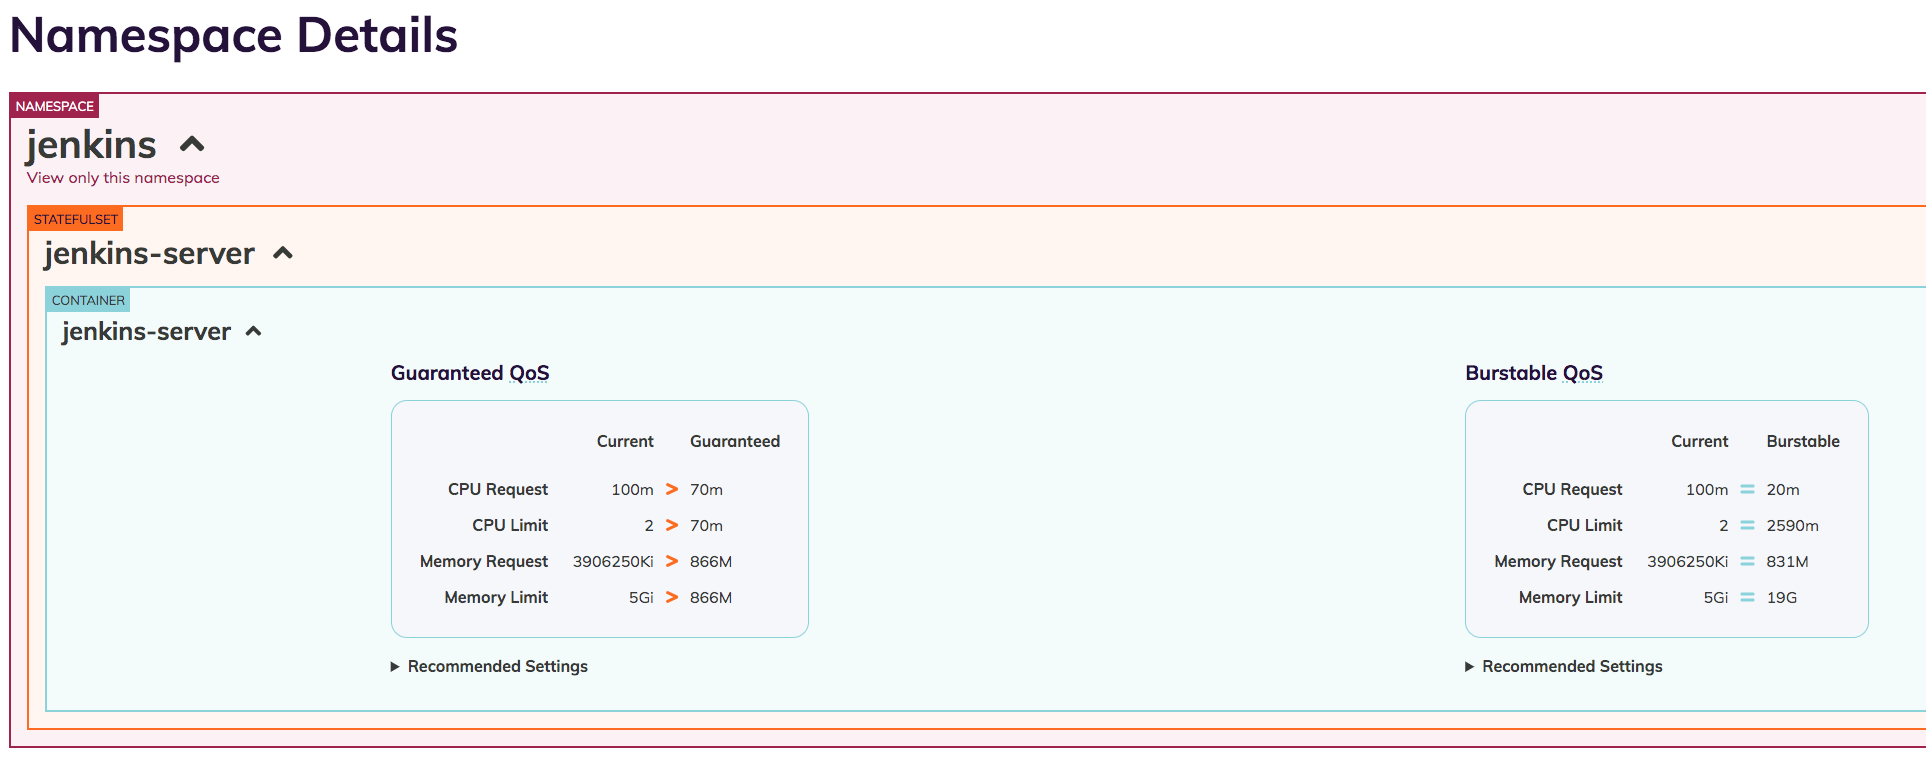Click 100m current value in Burstable table
The height and width of the screenshot is (775, 1926).
click(1707, 489)
